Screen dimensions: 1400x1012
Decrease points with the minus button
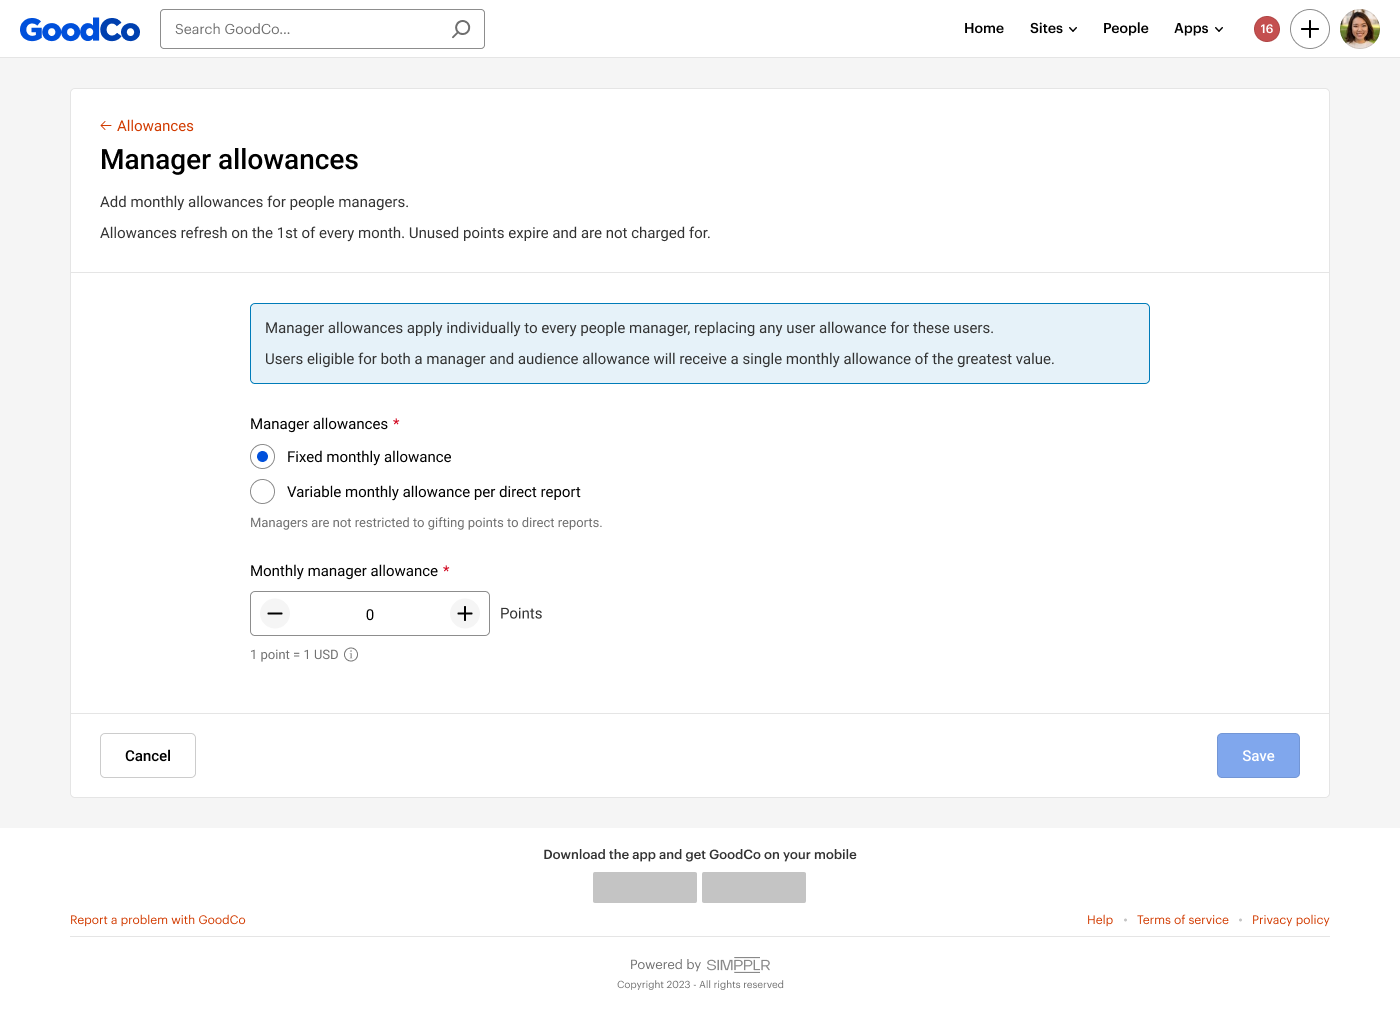[x=275, y=614]
